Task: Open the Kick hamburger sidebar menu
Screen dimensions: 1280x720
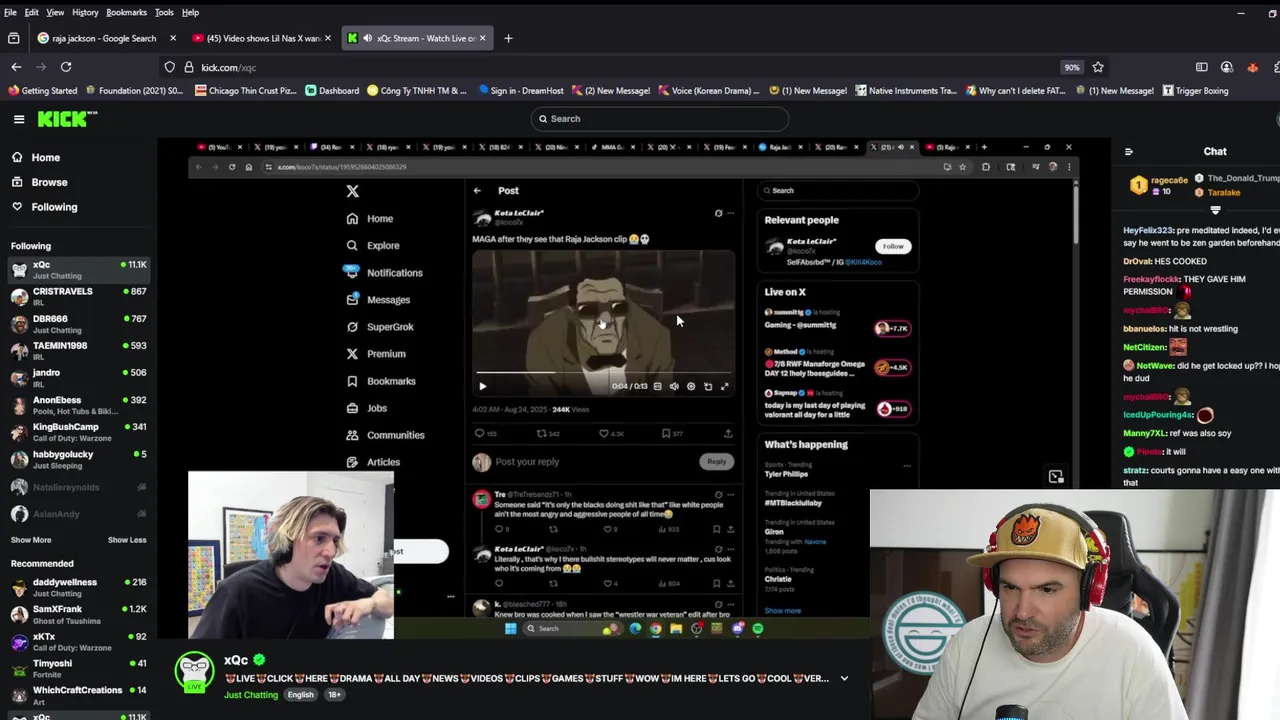Action: [19, 119]
